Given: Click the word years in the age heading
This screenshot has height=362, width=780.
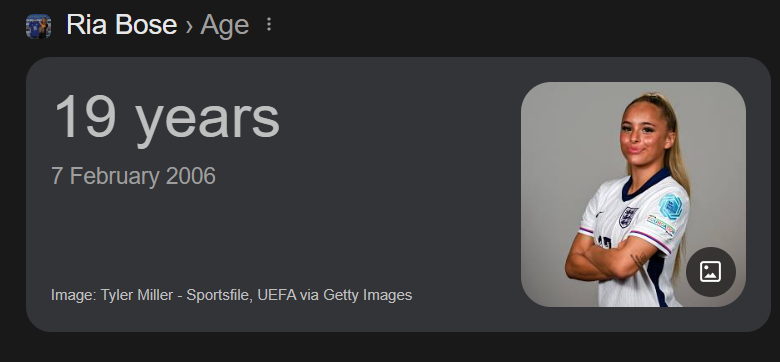Looking at the screenshot, I should pos(207,121).
